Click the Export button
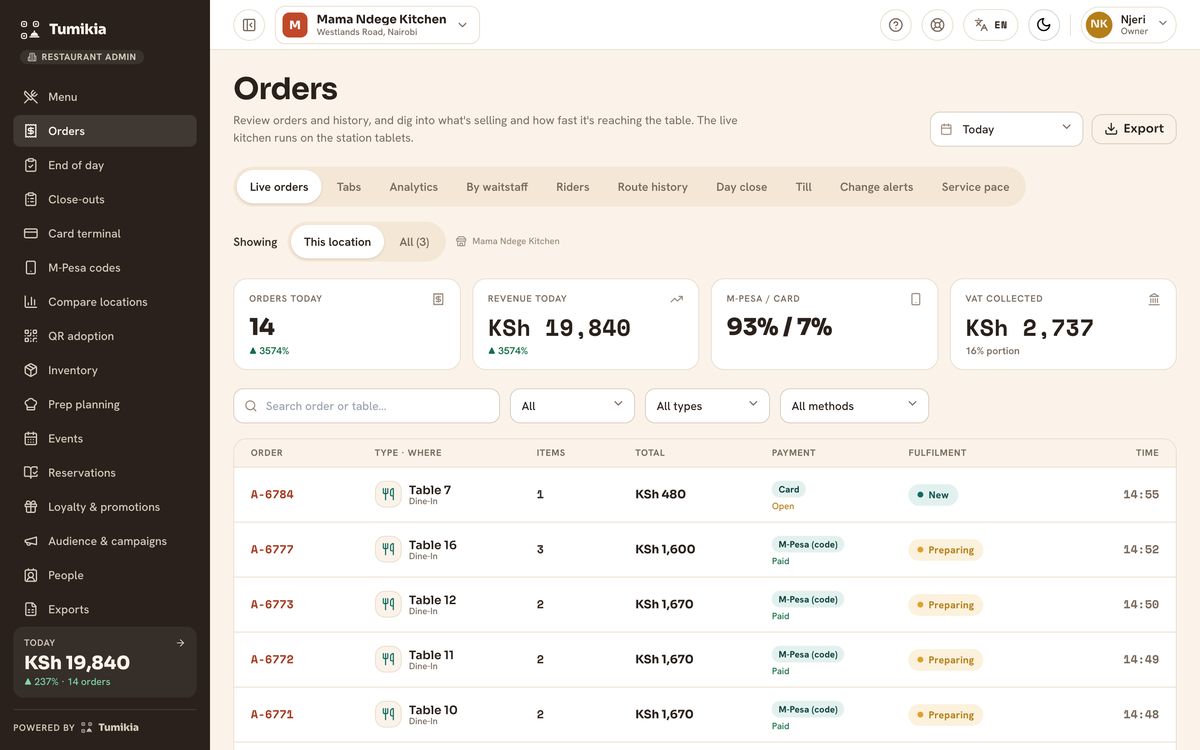Viewport: 1200px width, 750px height. click(x=1134, y=129)
